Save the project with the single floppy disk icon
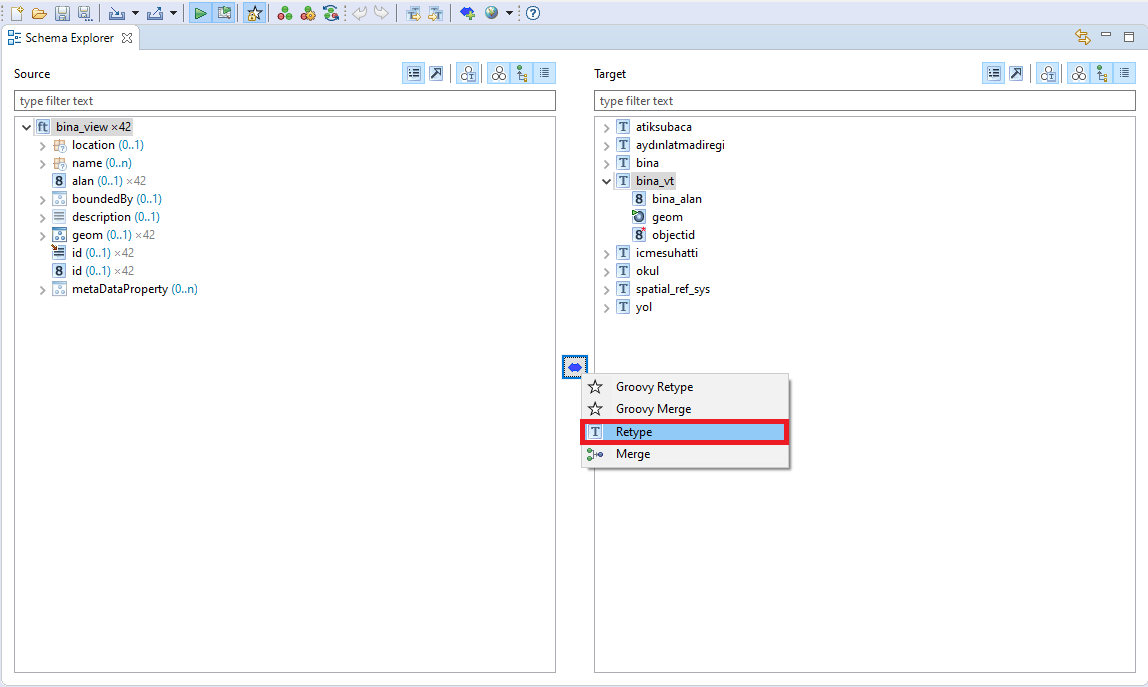This screenshot has height=687, width=1148. point(62,13)
